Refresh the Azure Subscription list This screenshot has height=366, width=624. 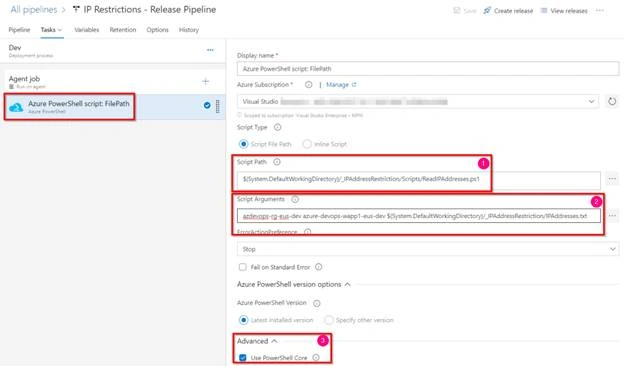[612, 102]
